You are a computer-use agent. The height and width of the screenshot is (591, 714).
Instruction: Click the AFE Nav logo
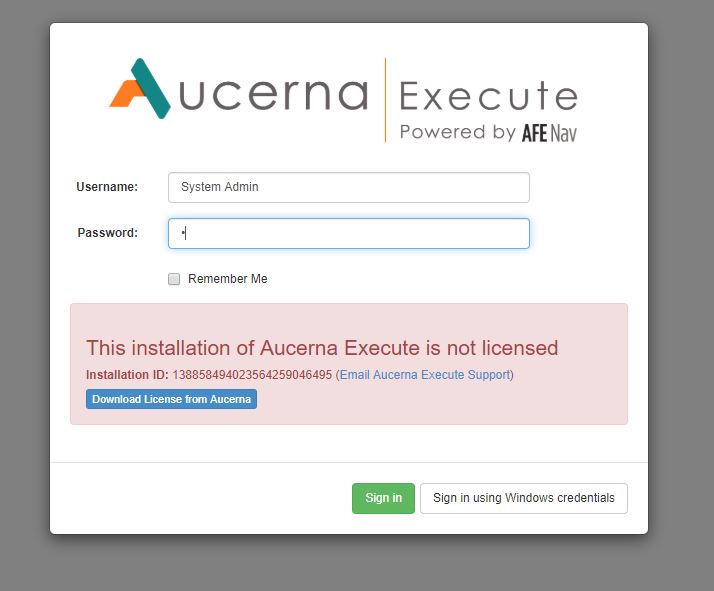click(548, 132)
